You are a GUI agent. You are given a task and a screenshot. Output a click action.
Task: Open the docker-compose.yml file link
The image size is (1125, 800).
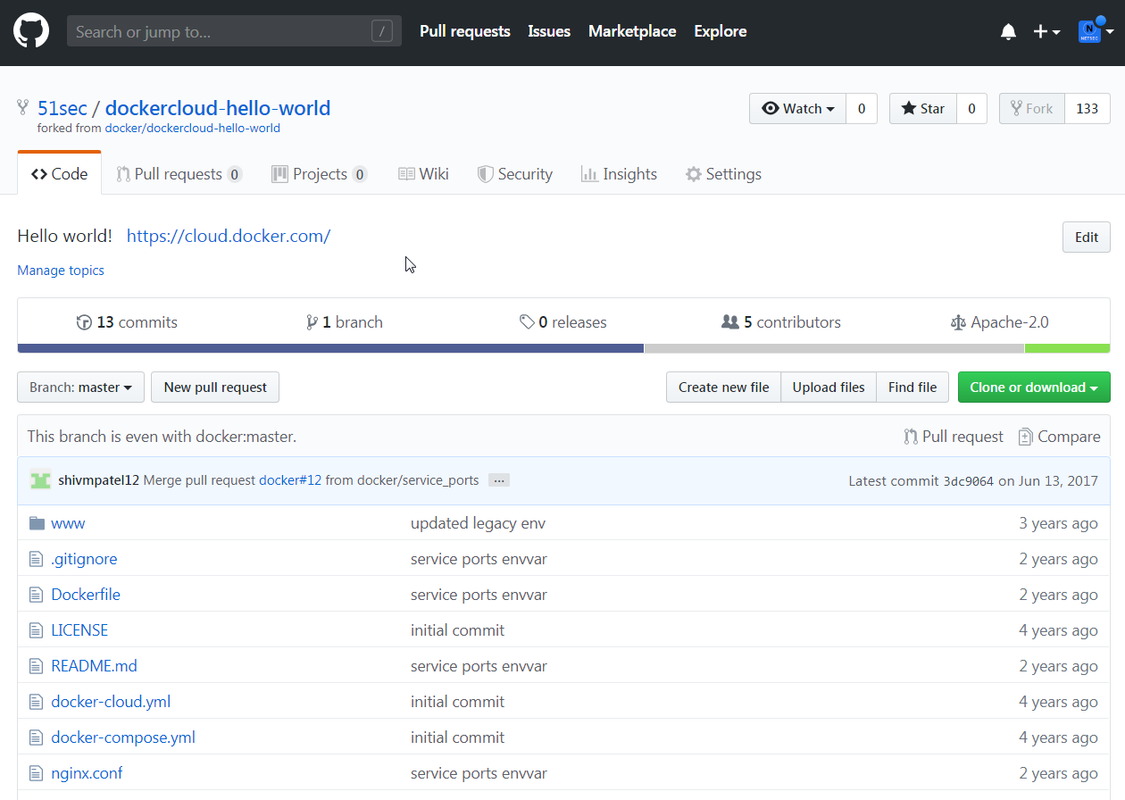coord(123,738)
